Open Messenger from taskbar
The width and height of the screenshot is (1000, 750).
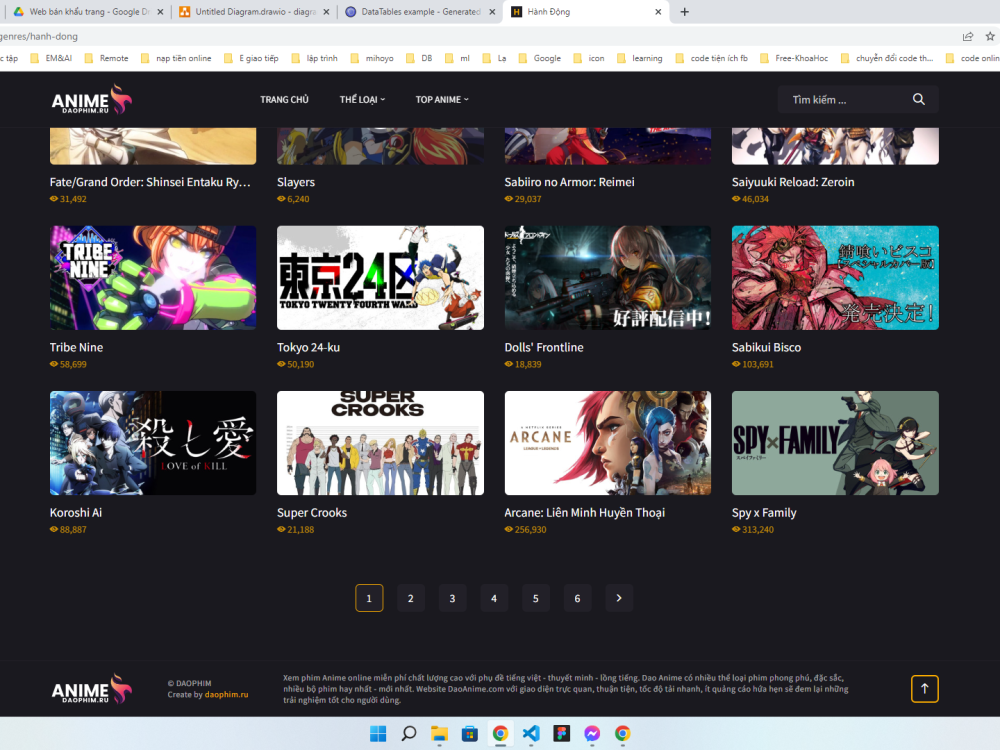(592, 733)
